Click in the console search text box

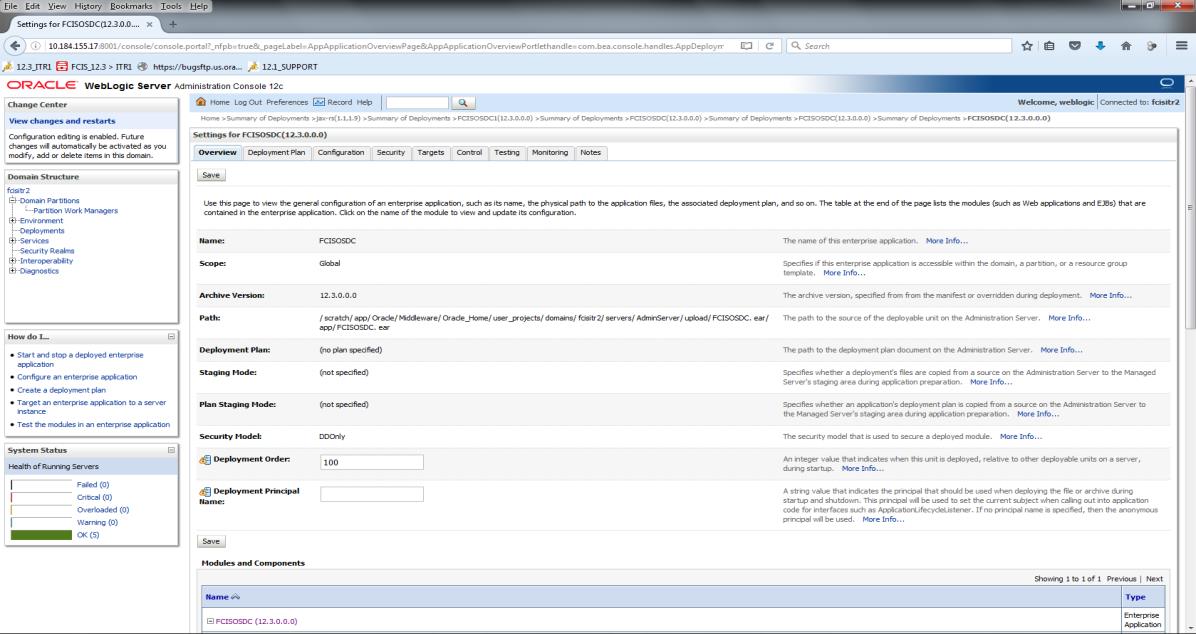pos(417,102)
